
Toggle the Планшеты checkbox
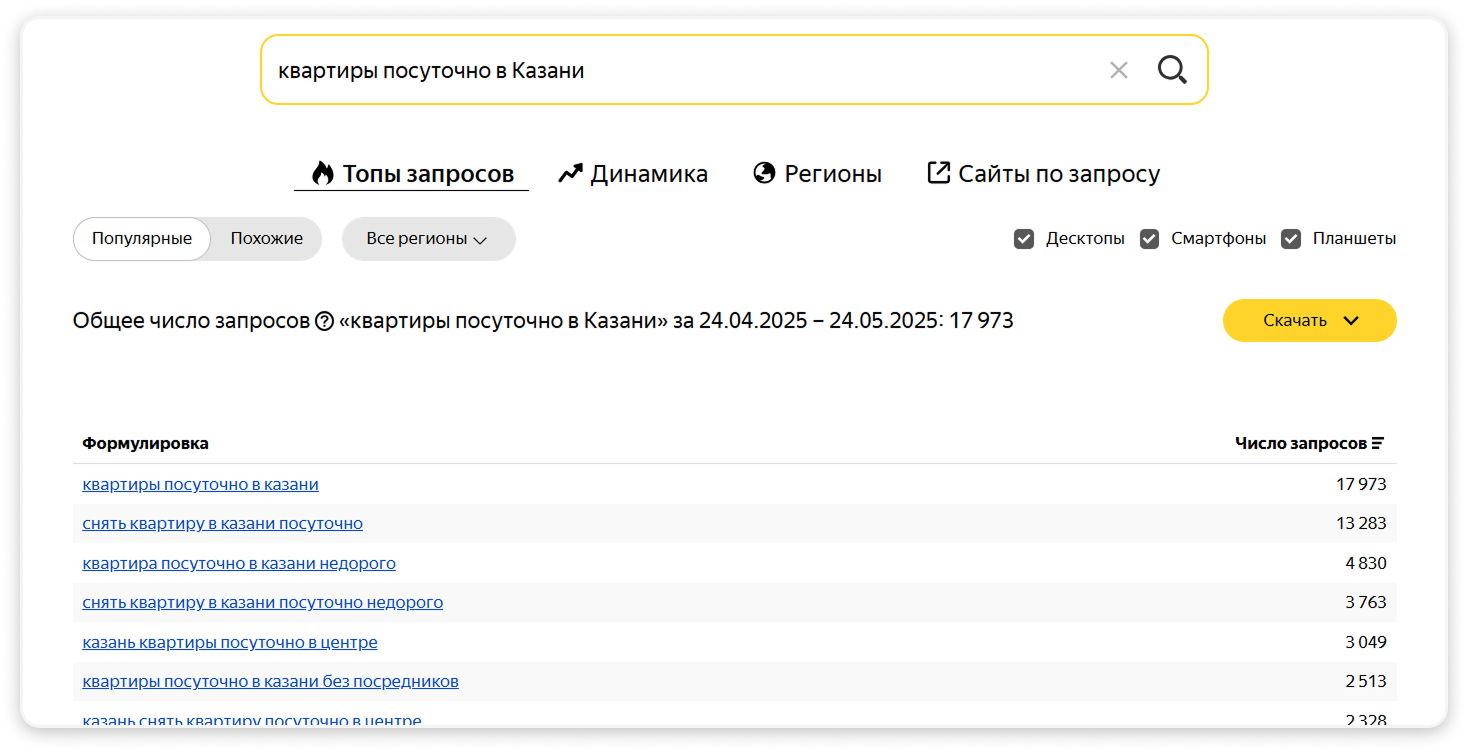(x=1290, y=238)
